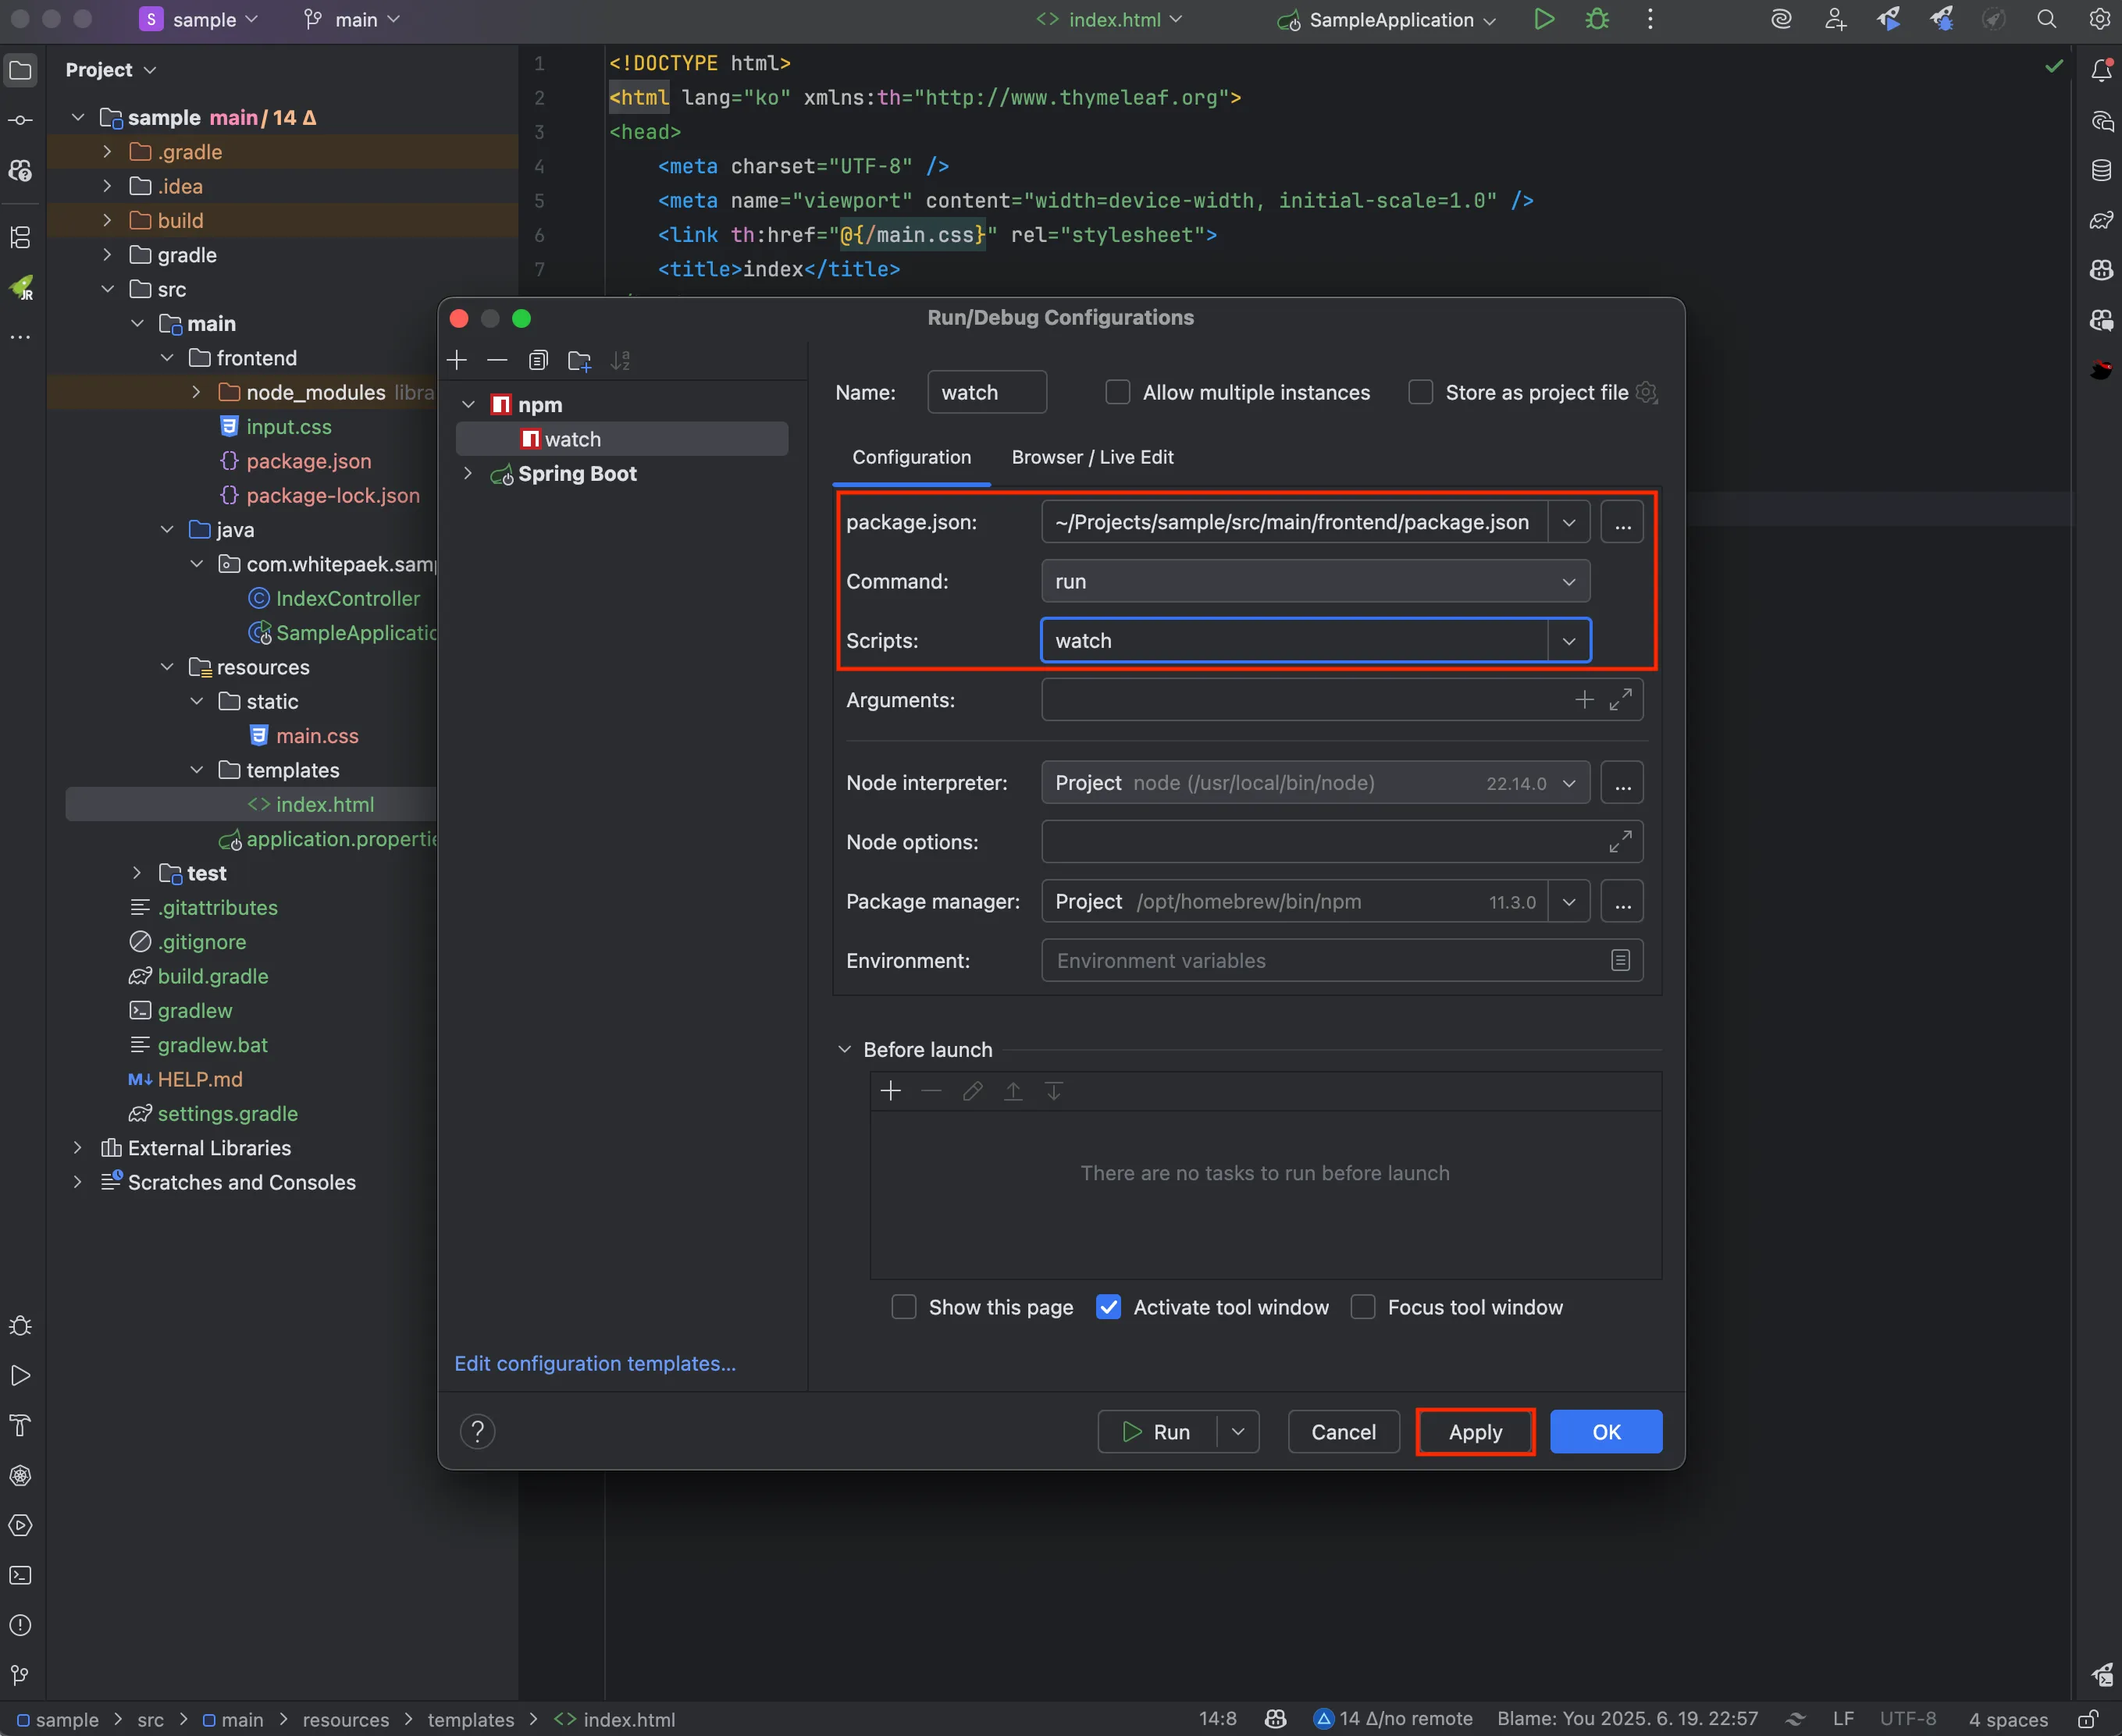Enable Store as project file checkbox
The image size is (2122, 1736).
coord(1420,392)
